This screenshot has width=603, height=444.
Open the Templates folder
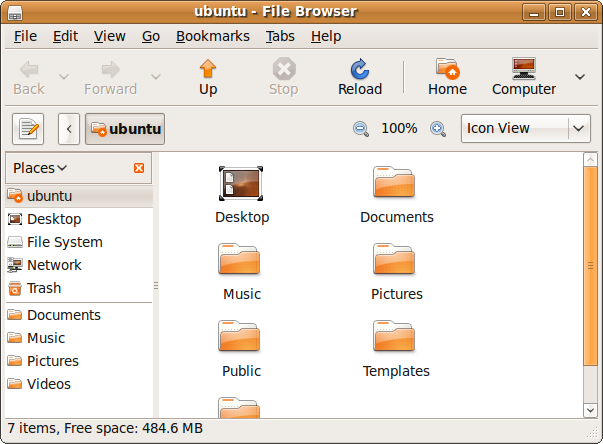tap(395, 347)
